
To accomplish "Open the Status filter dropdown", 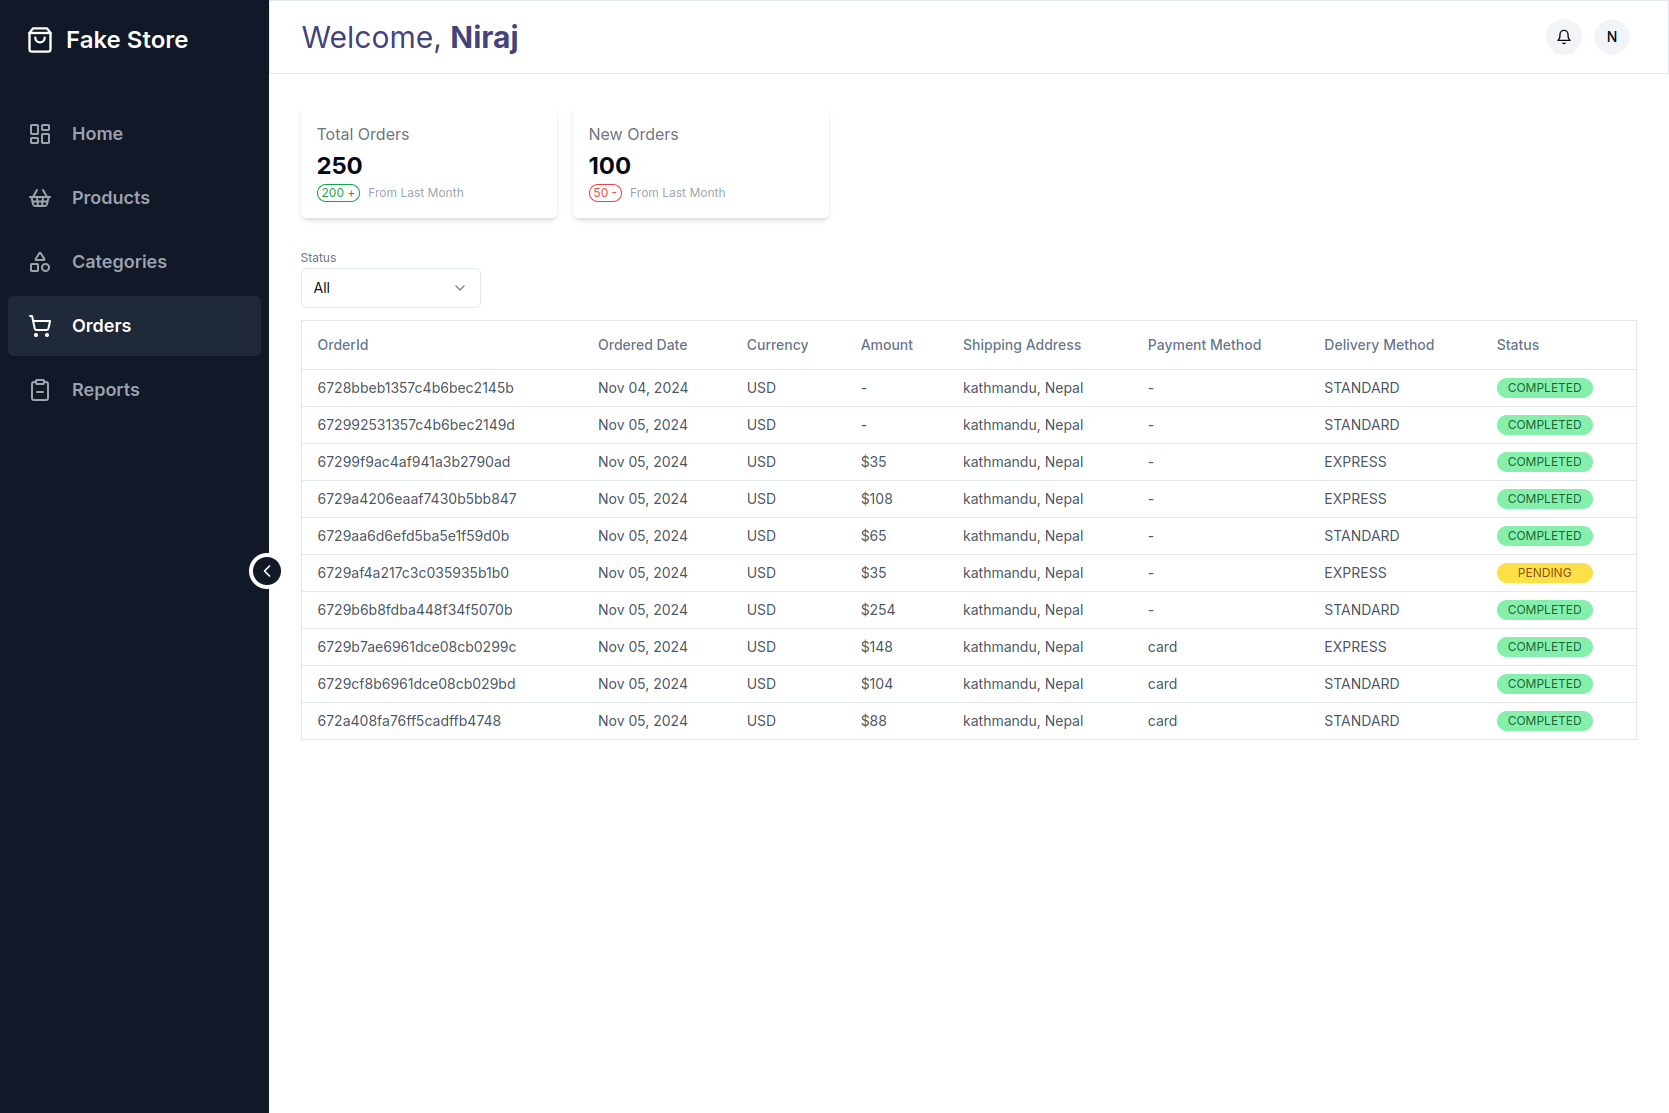I will tap(390, 288).
